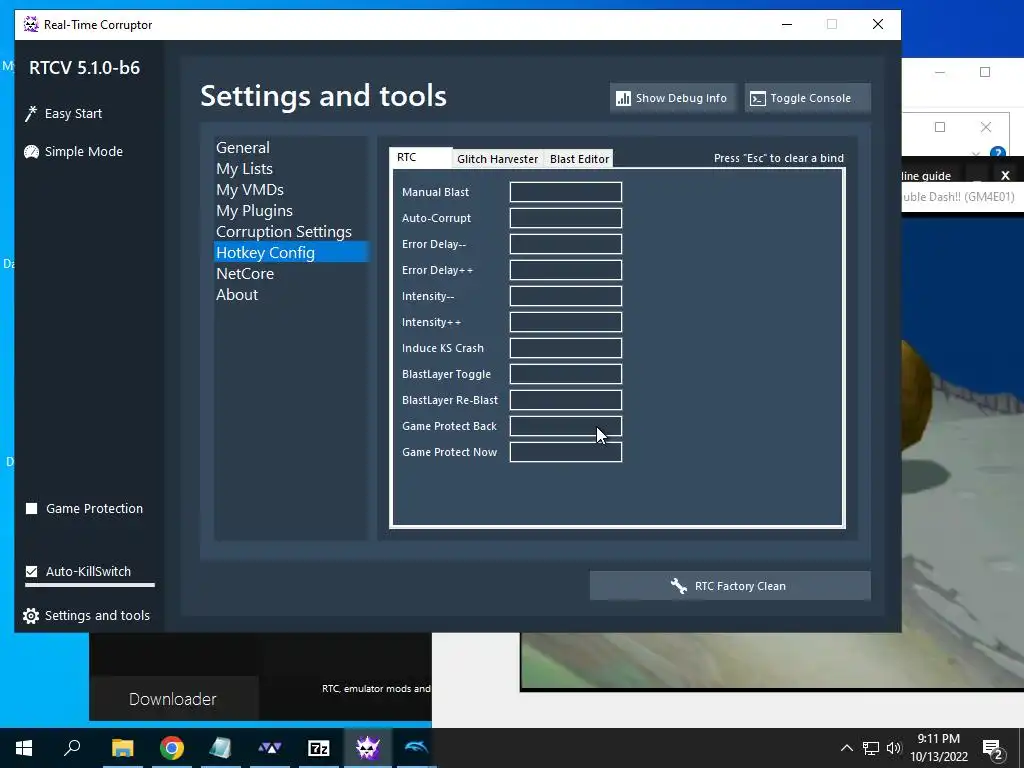Viewport: 1024px width, 768px height.
Task: Open the notification center icon
Action: point(993,748)
